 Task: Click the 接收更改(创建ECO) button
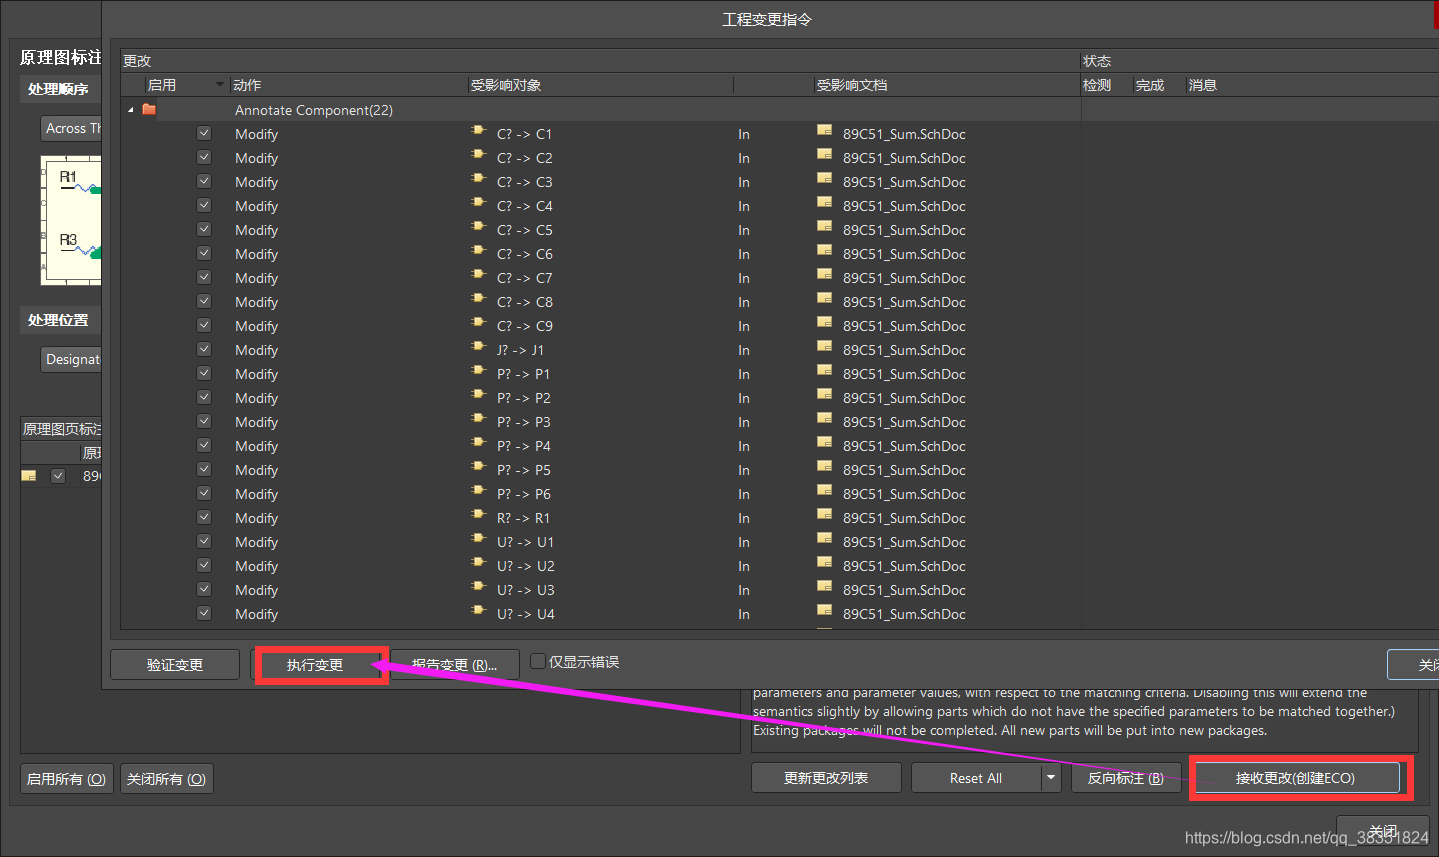click(x=1296, y=778)
